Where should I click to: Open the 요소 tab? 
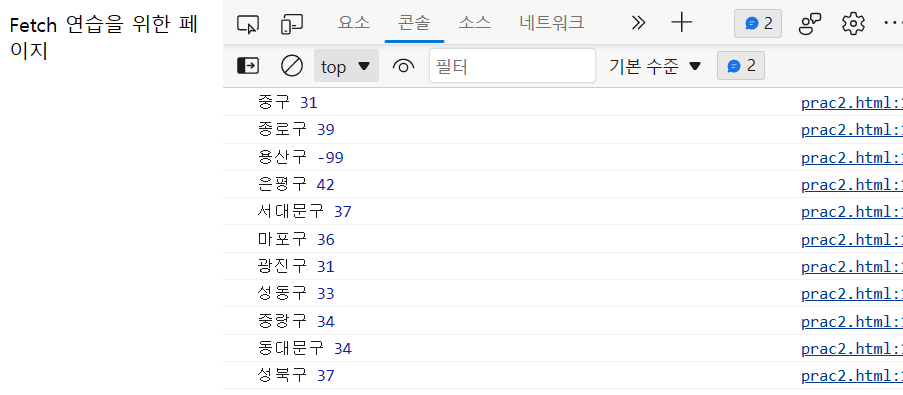[354, 23]
